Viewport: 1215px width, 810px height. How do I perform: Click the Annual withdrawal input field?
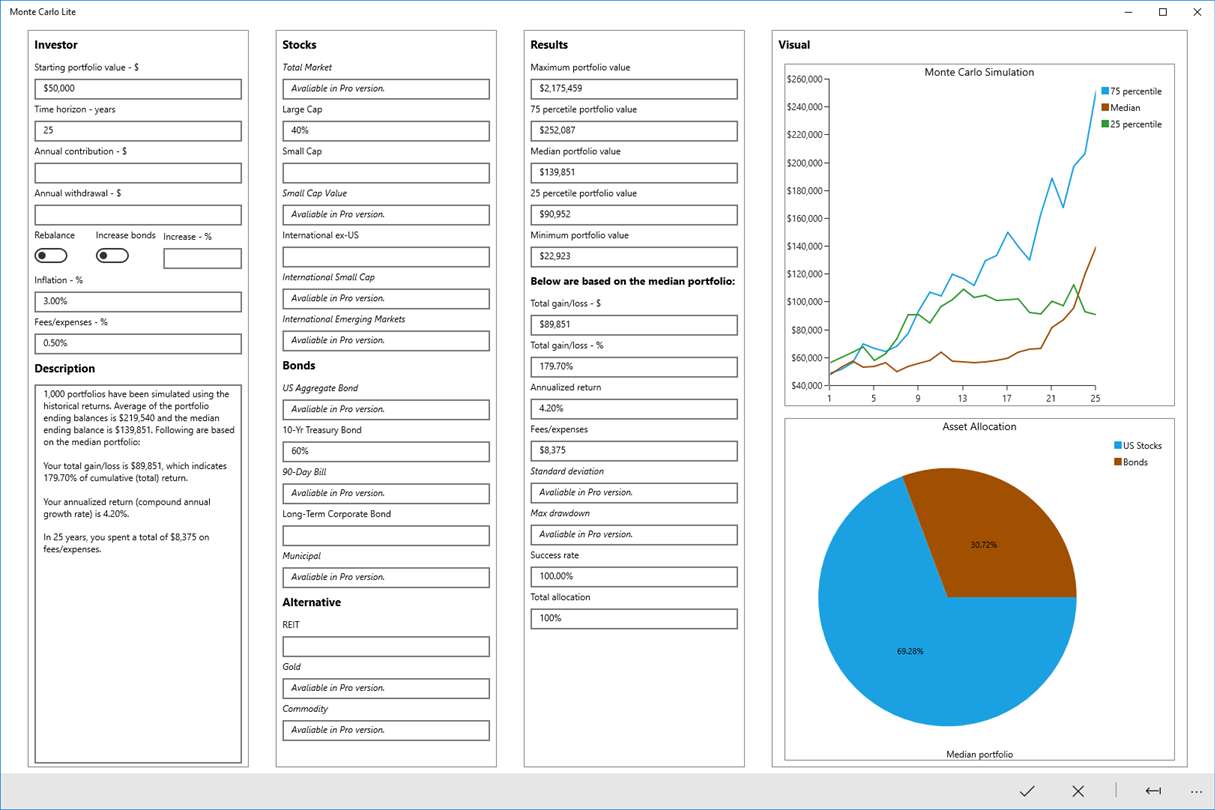point(138,215)
